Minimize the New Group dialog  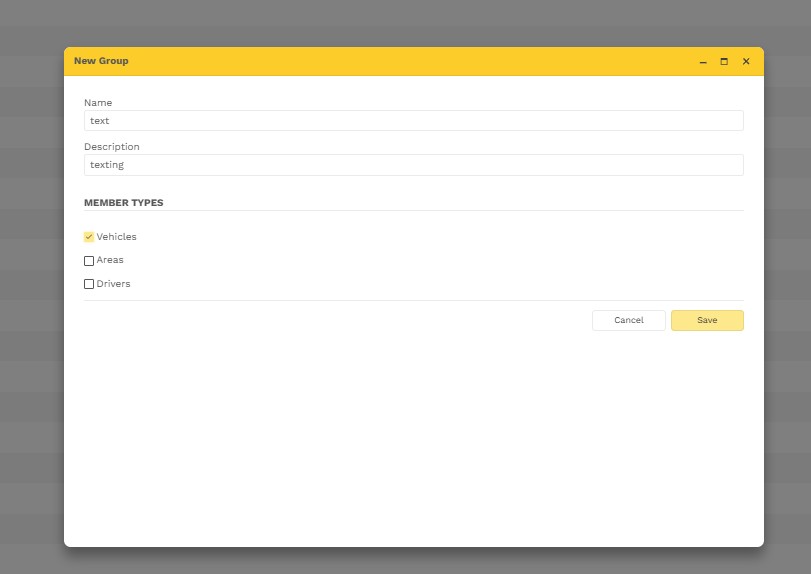point(703,62)
